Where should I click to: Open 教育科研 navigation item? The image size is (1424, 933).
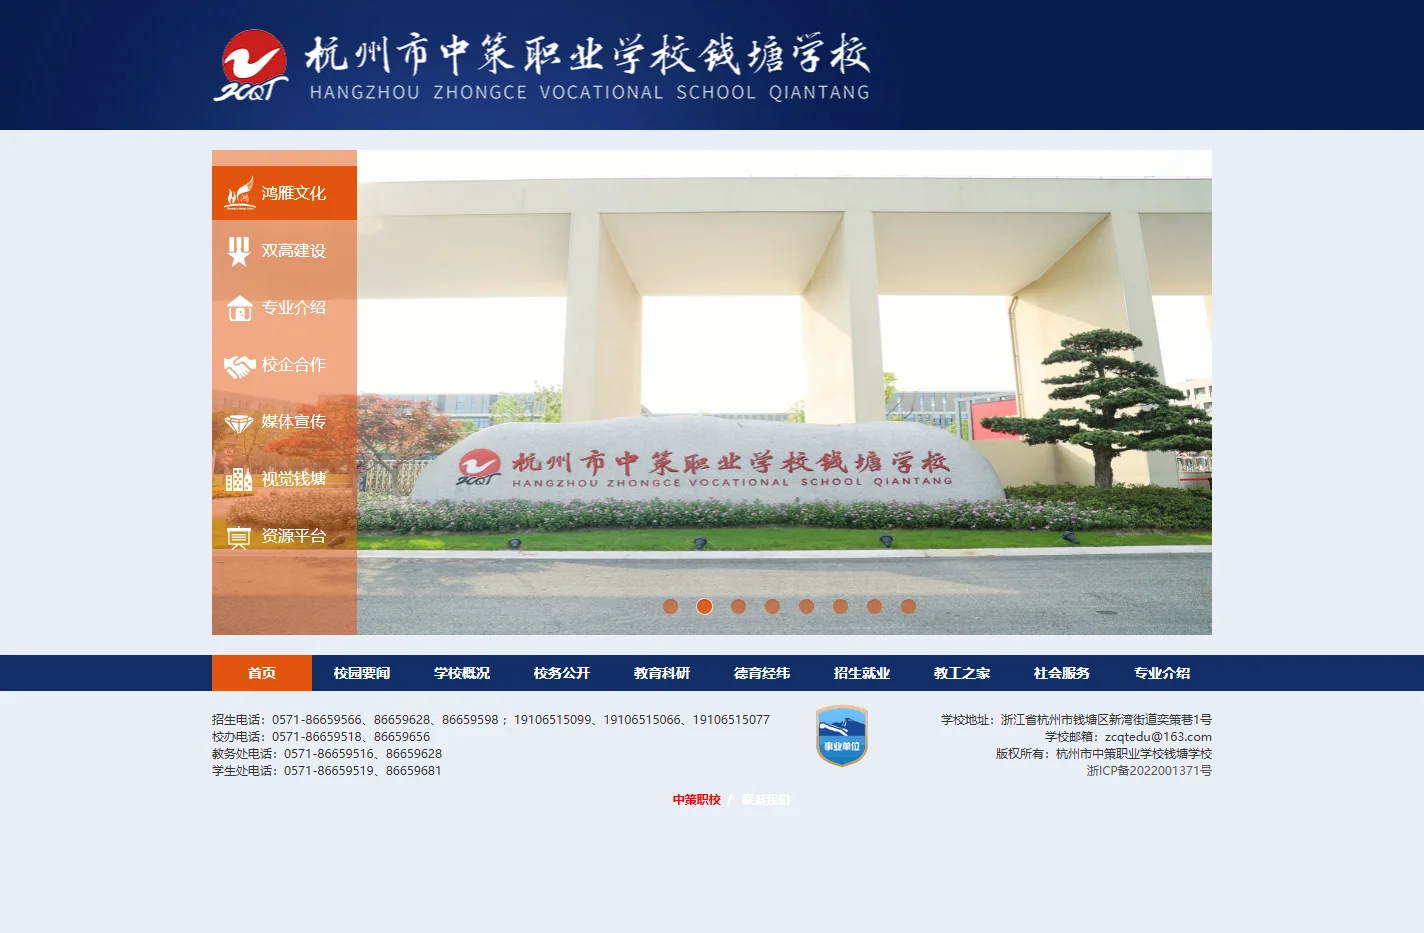point(662,673)
